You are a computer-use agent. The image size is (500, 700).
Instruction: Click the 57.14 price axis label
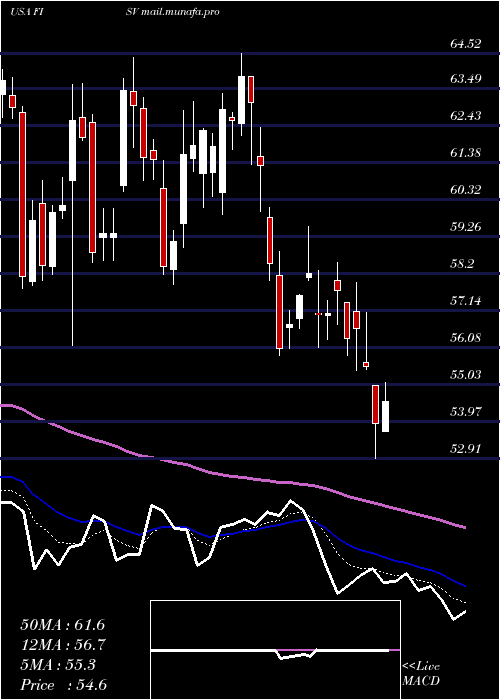(466, 301)
